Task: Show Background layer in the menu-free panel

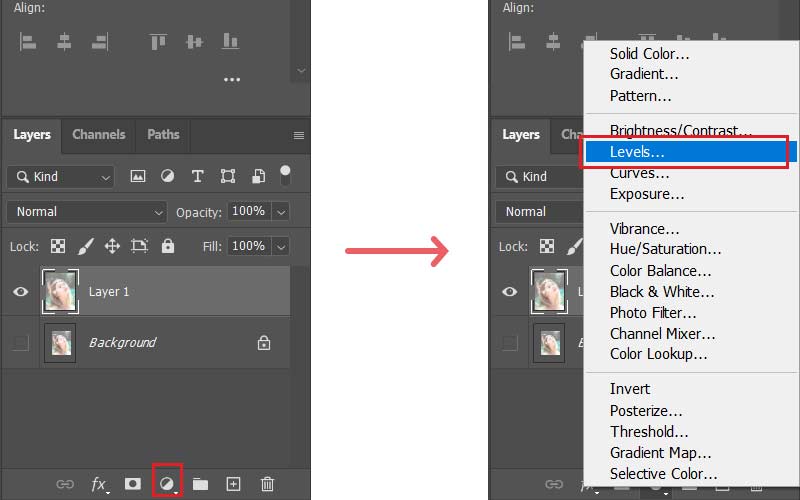Action: coord(20,342)
